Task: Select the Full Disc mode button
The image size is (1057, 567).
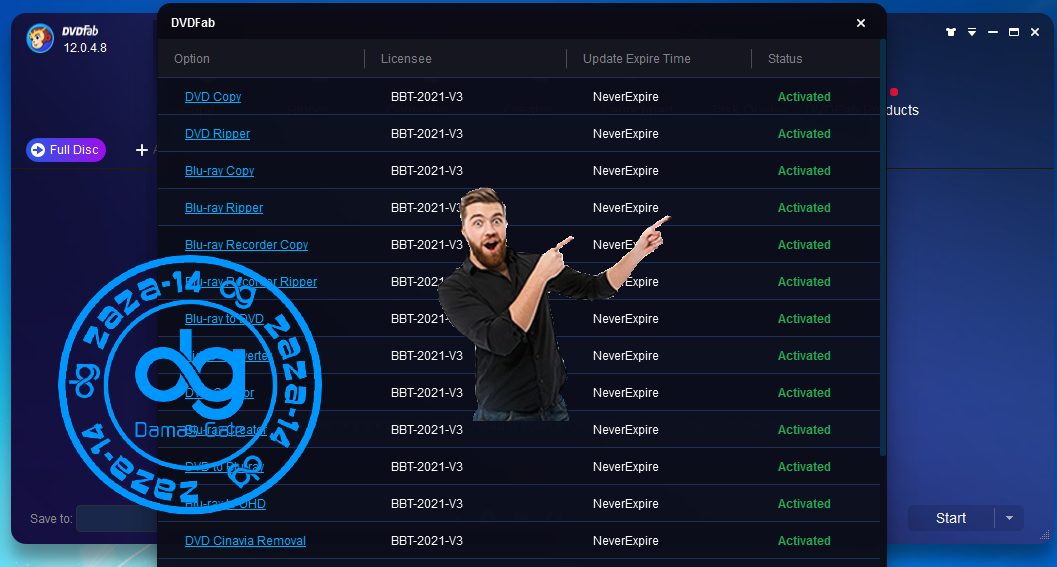Action: (65, 150)
